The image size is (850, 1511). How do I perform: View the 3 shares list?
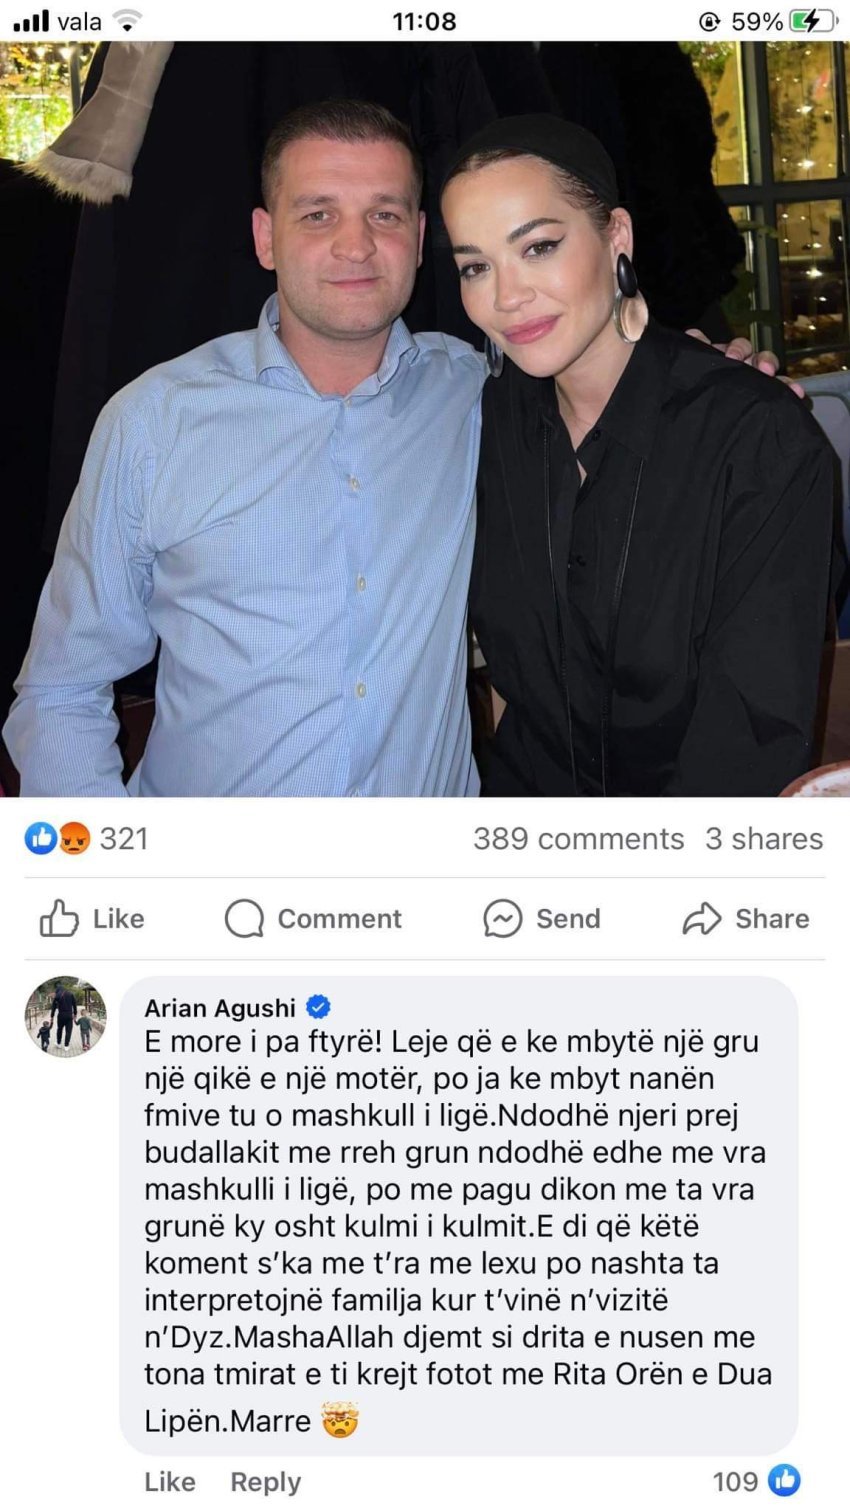764,838
